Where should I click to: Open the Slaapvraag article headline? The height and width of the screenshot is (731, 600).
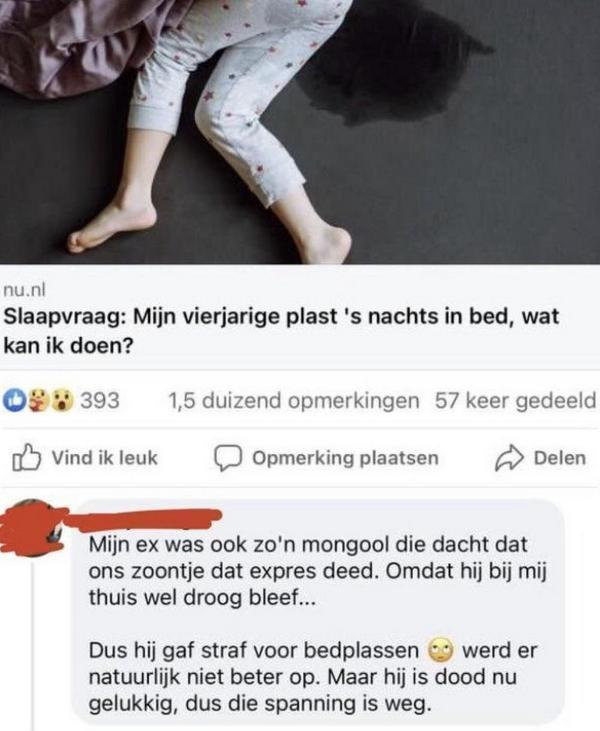(281, 331)
